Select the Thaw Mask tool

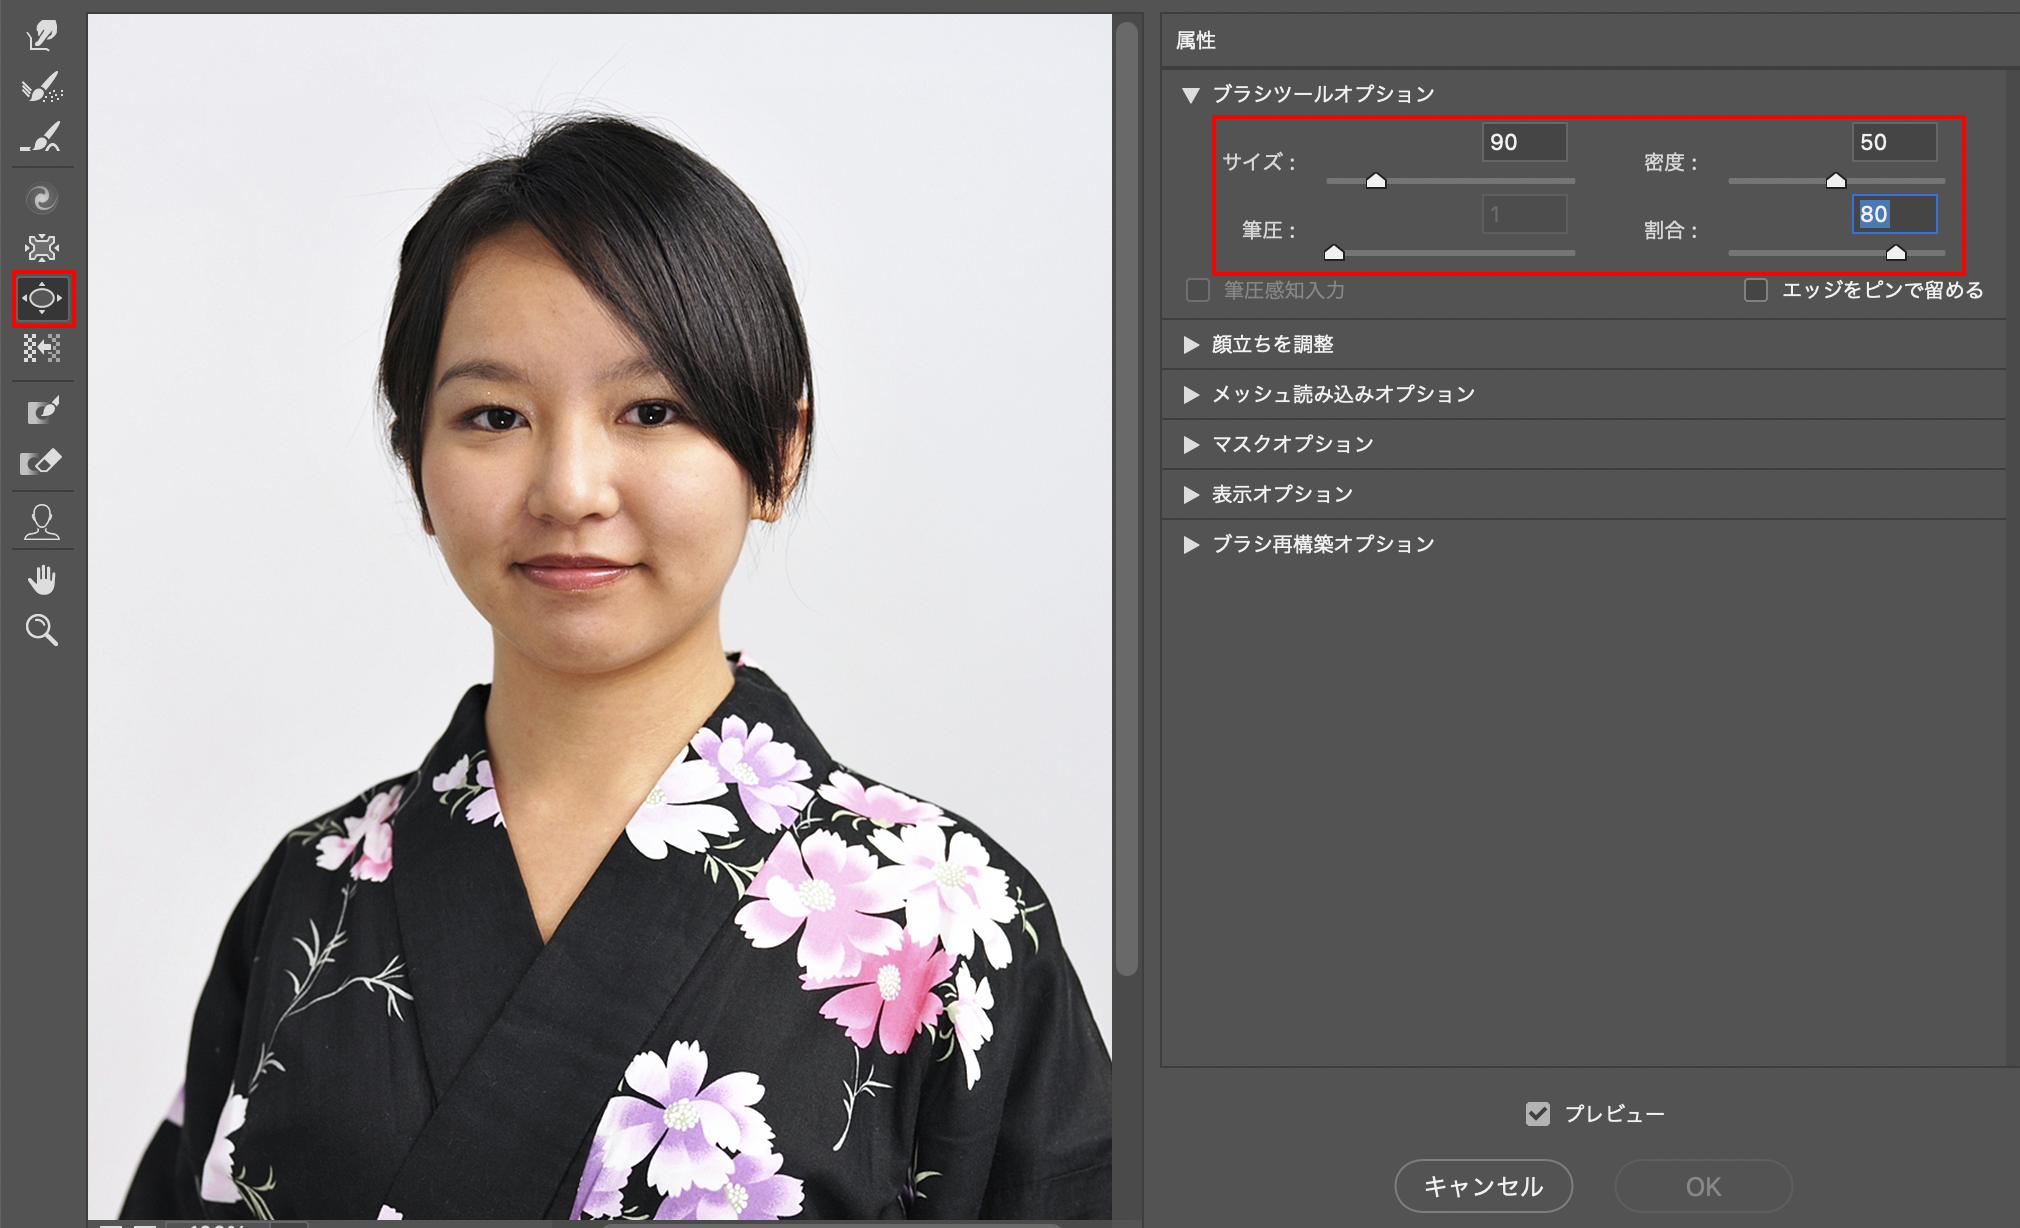[x=42, y=462]
